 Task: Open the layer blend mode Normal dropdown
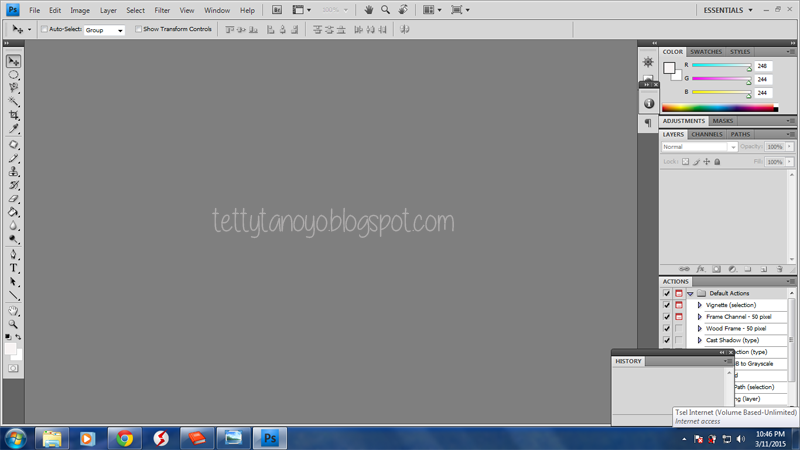click(699, 147)
